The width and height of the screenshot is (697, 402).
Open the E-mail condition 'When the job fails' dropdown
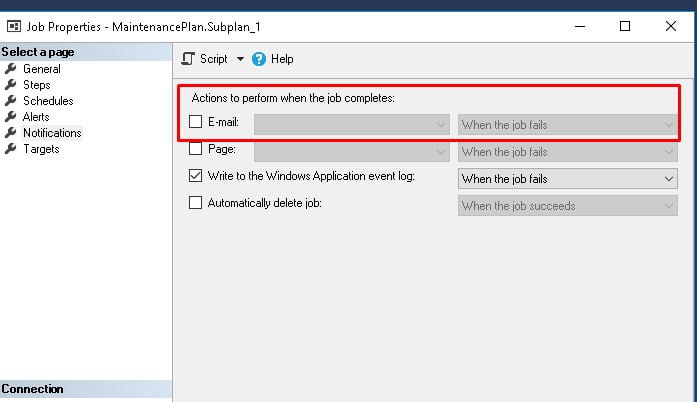[x=568, y=125]
